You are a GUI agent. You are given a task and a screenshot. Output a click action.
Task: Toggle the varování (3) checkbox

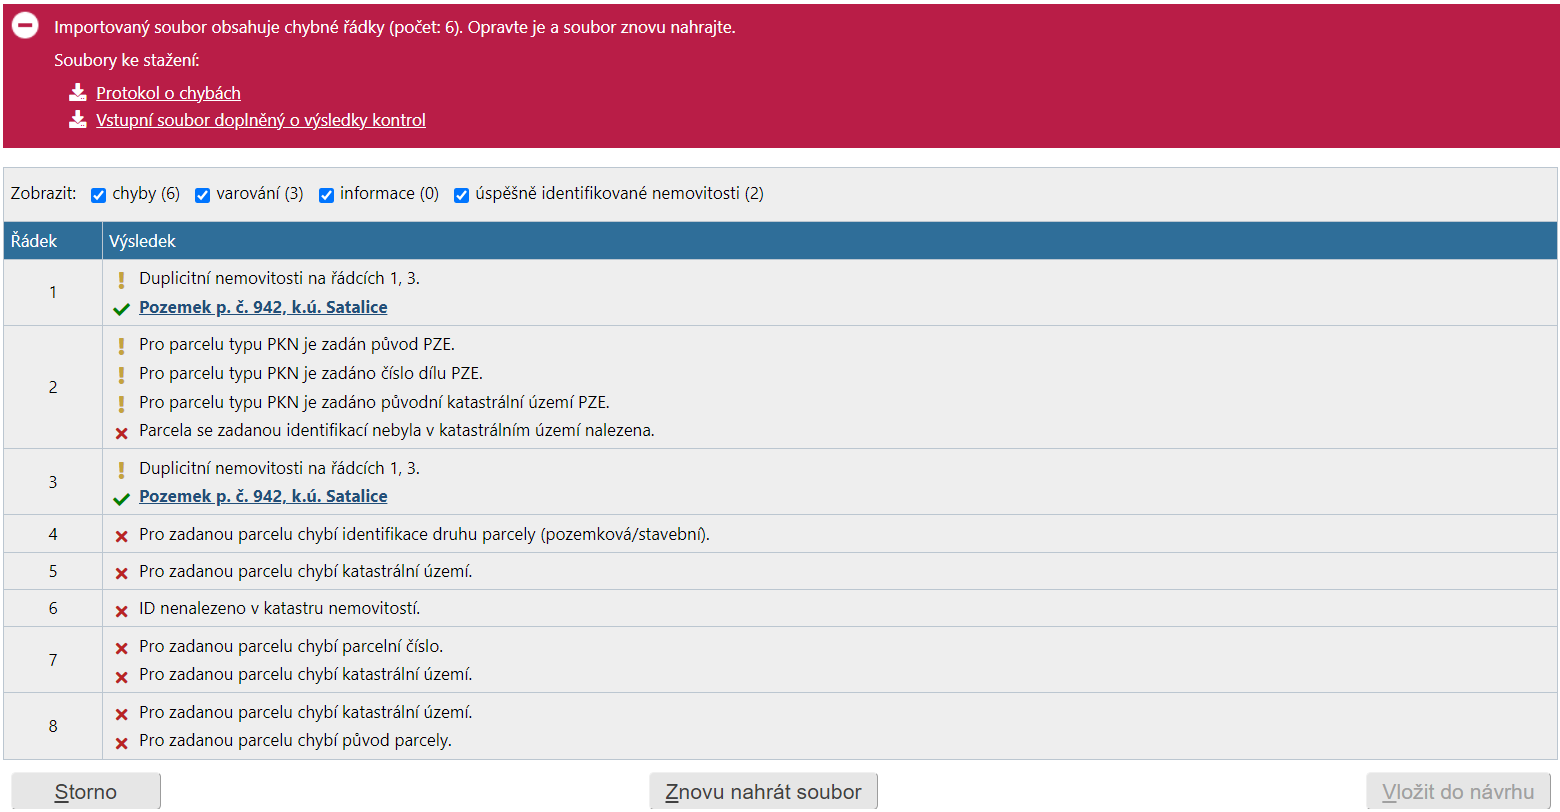(202, 195)
